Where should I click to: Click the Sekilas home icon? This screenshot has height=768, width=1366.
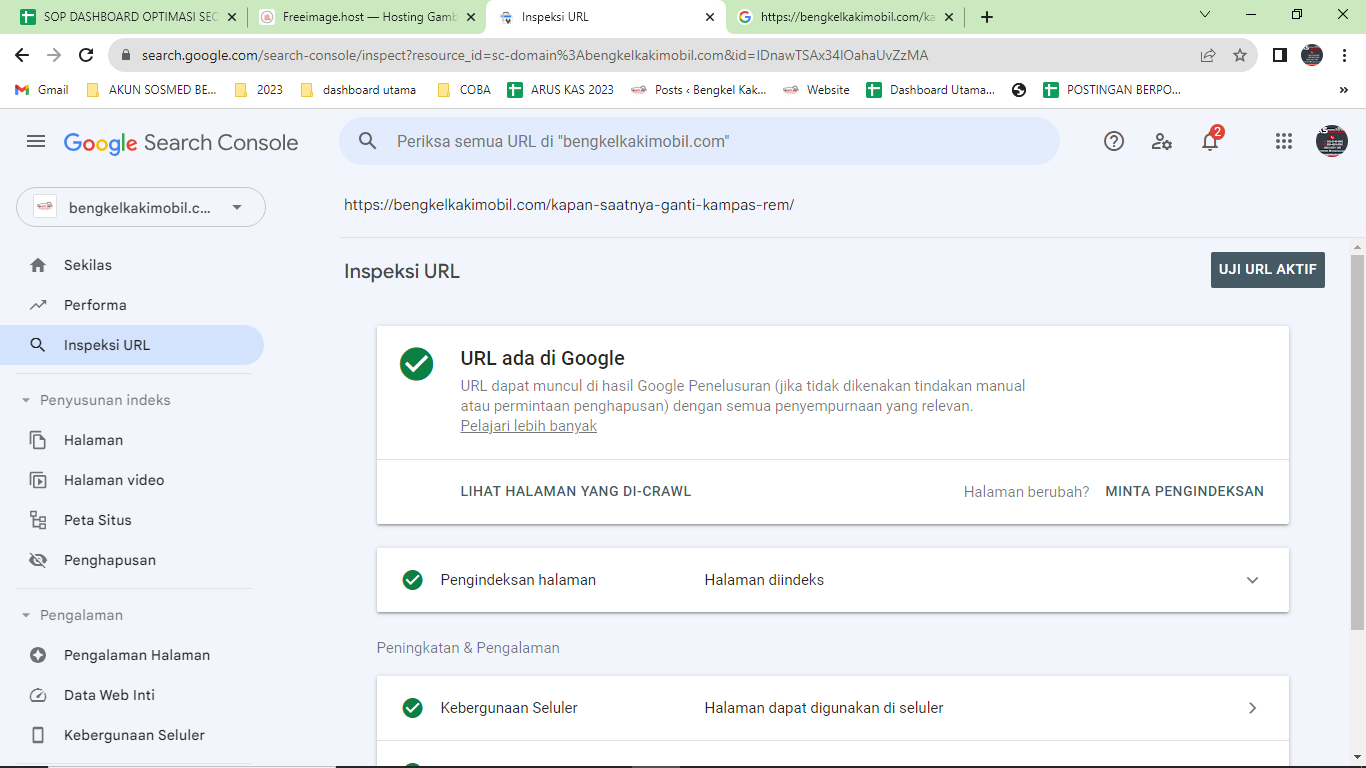(x=38, y=265)
